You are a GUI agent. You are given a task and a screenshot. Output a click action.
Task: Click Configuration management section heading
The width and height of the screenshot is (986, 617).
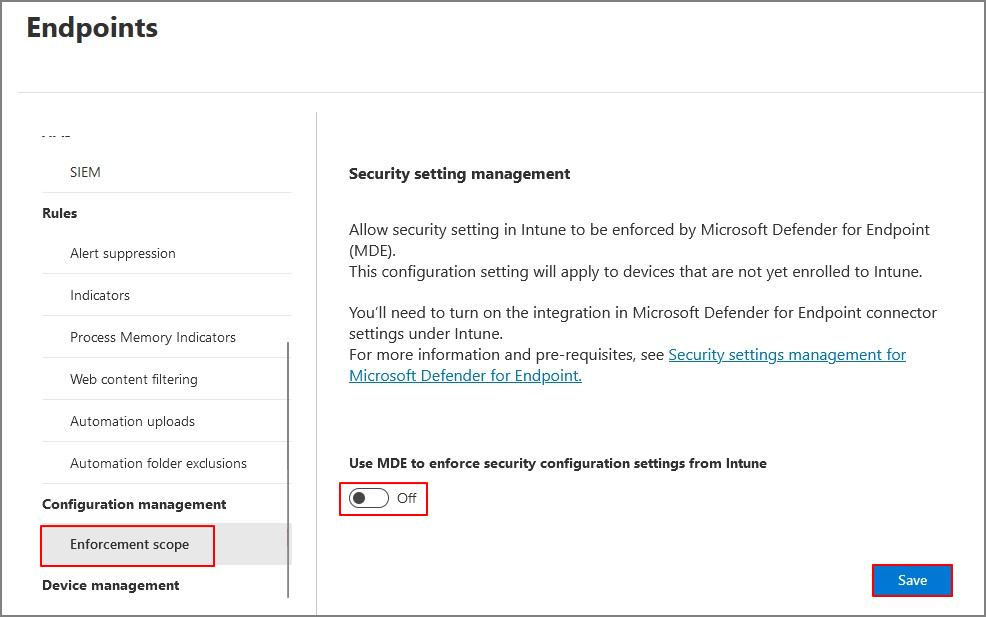(x=134, y=504)
